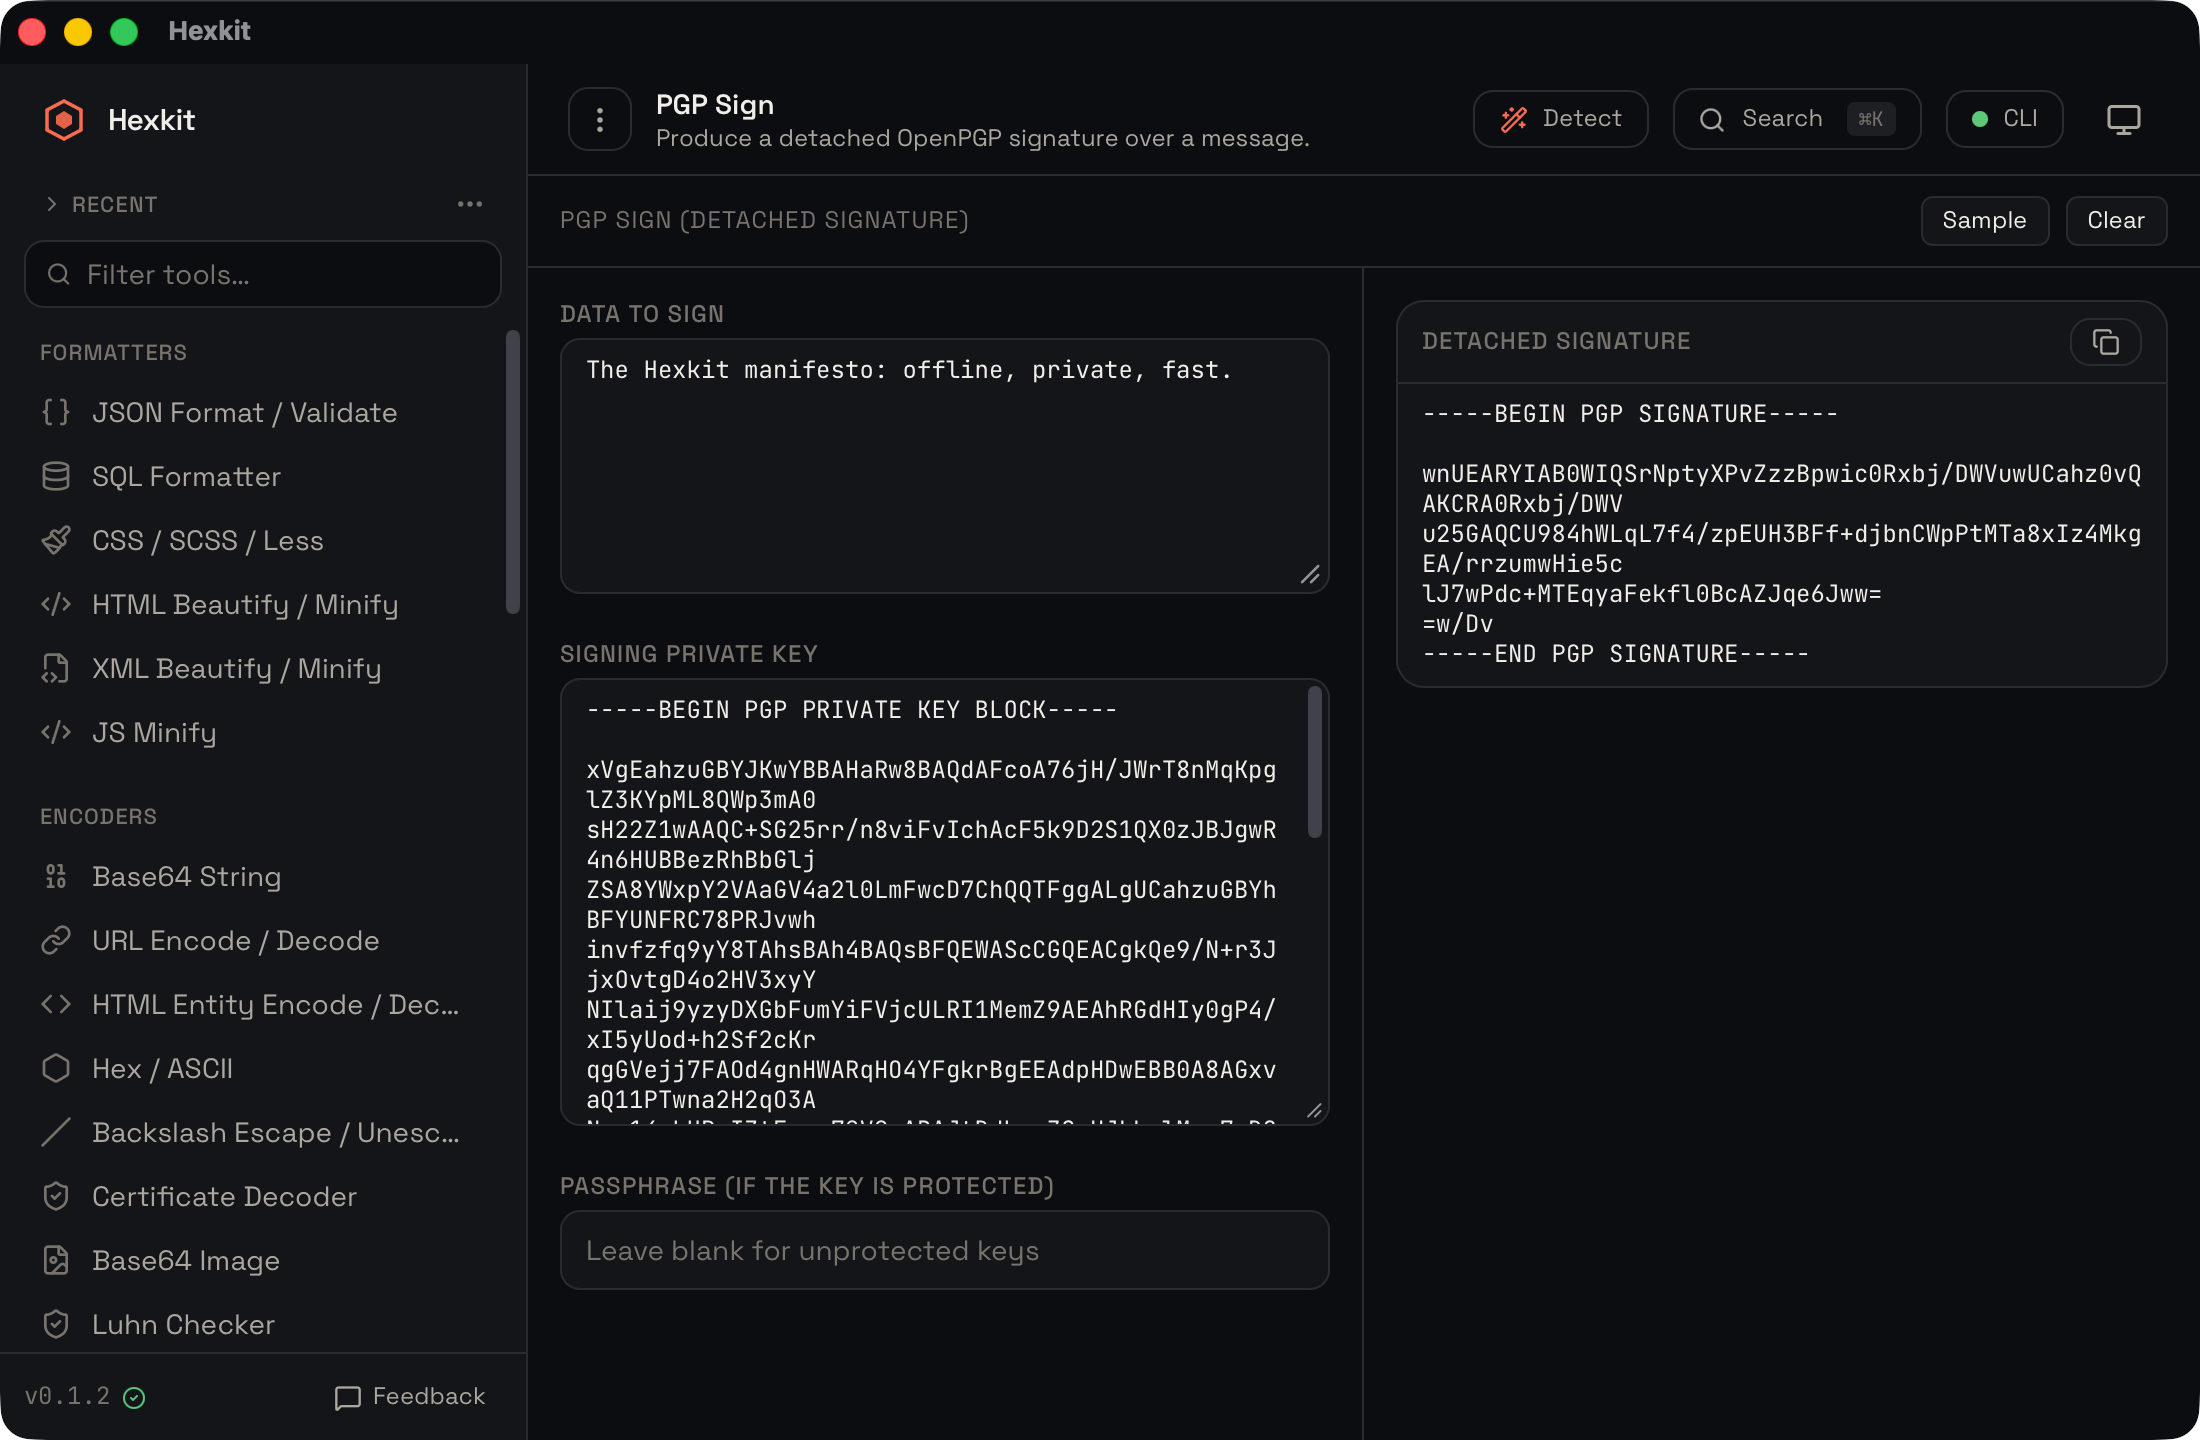Click the Clear button
Image resolution: width=2200 pixels, height=1440 pixels.
[2116, 220]
